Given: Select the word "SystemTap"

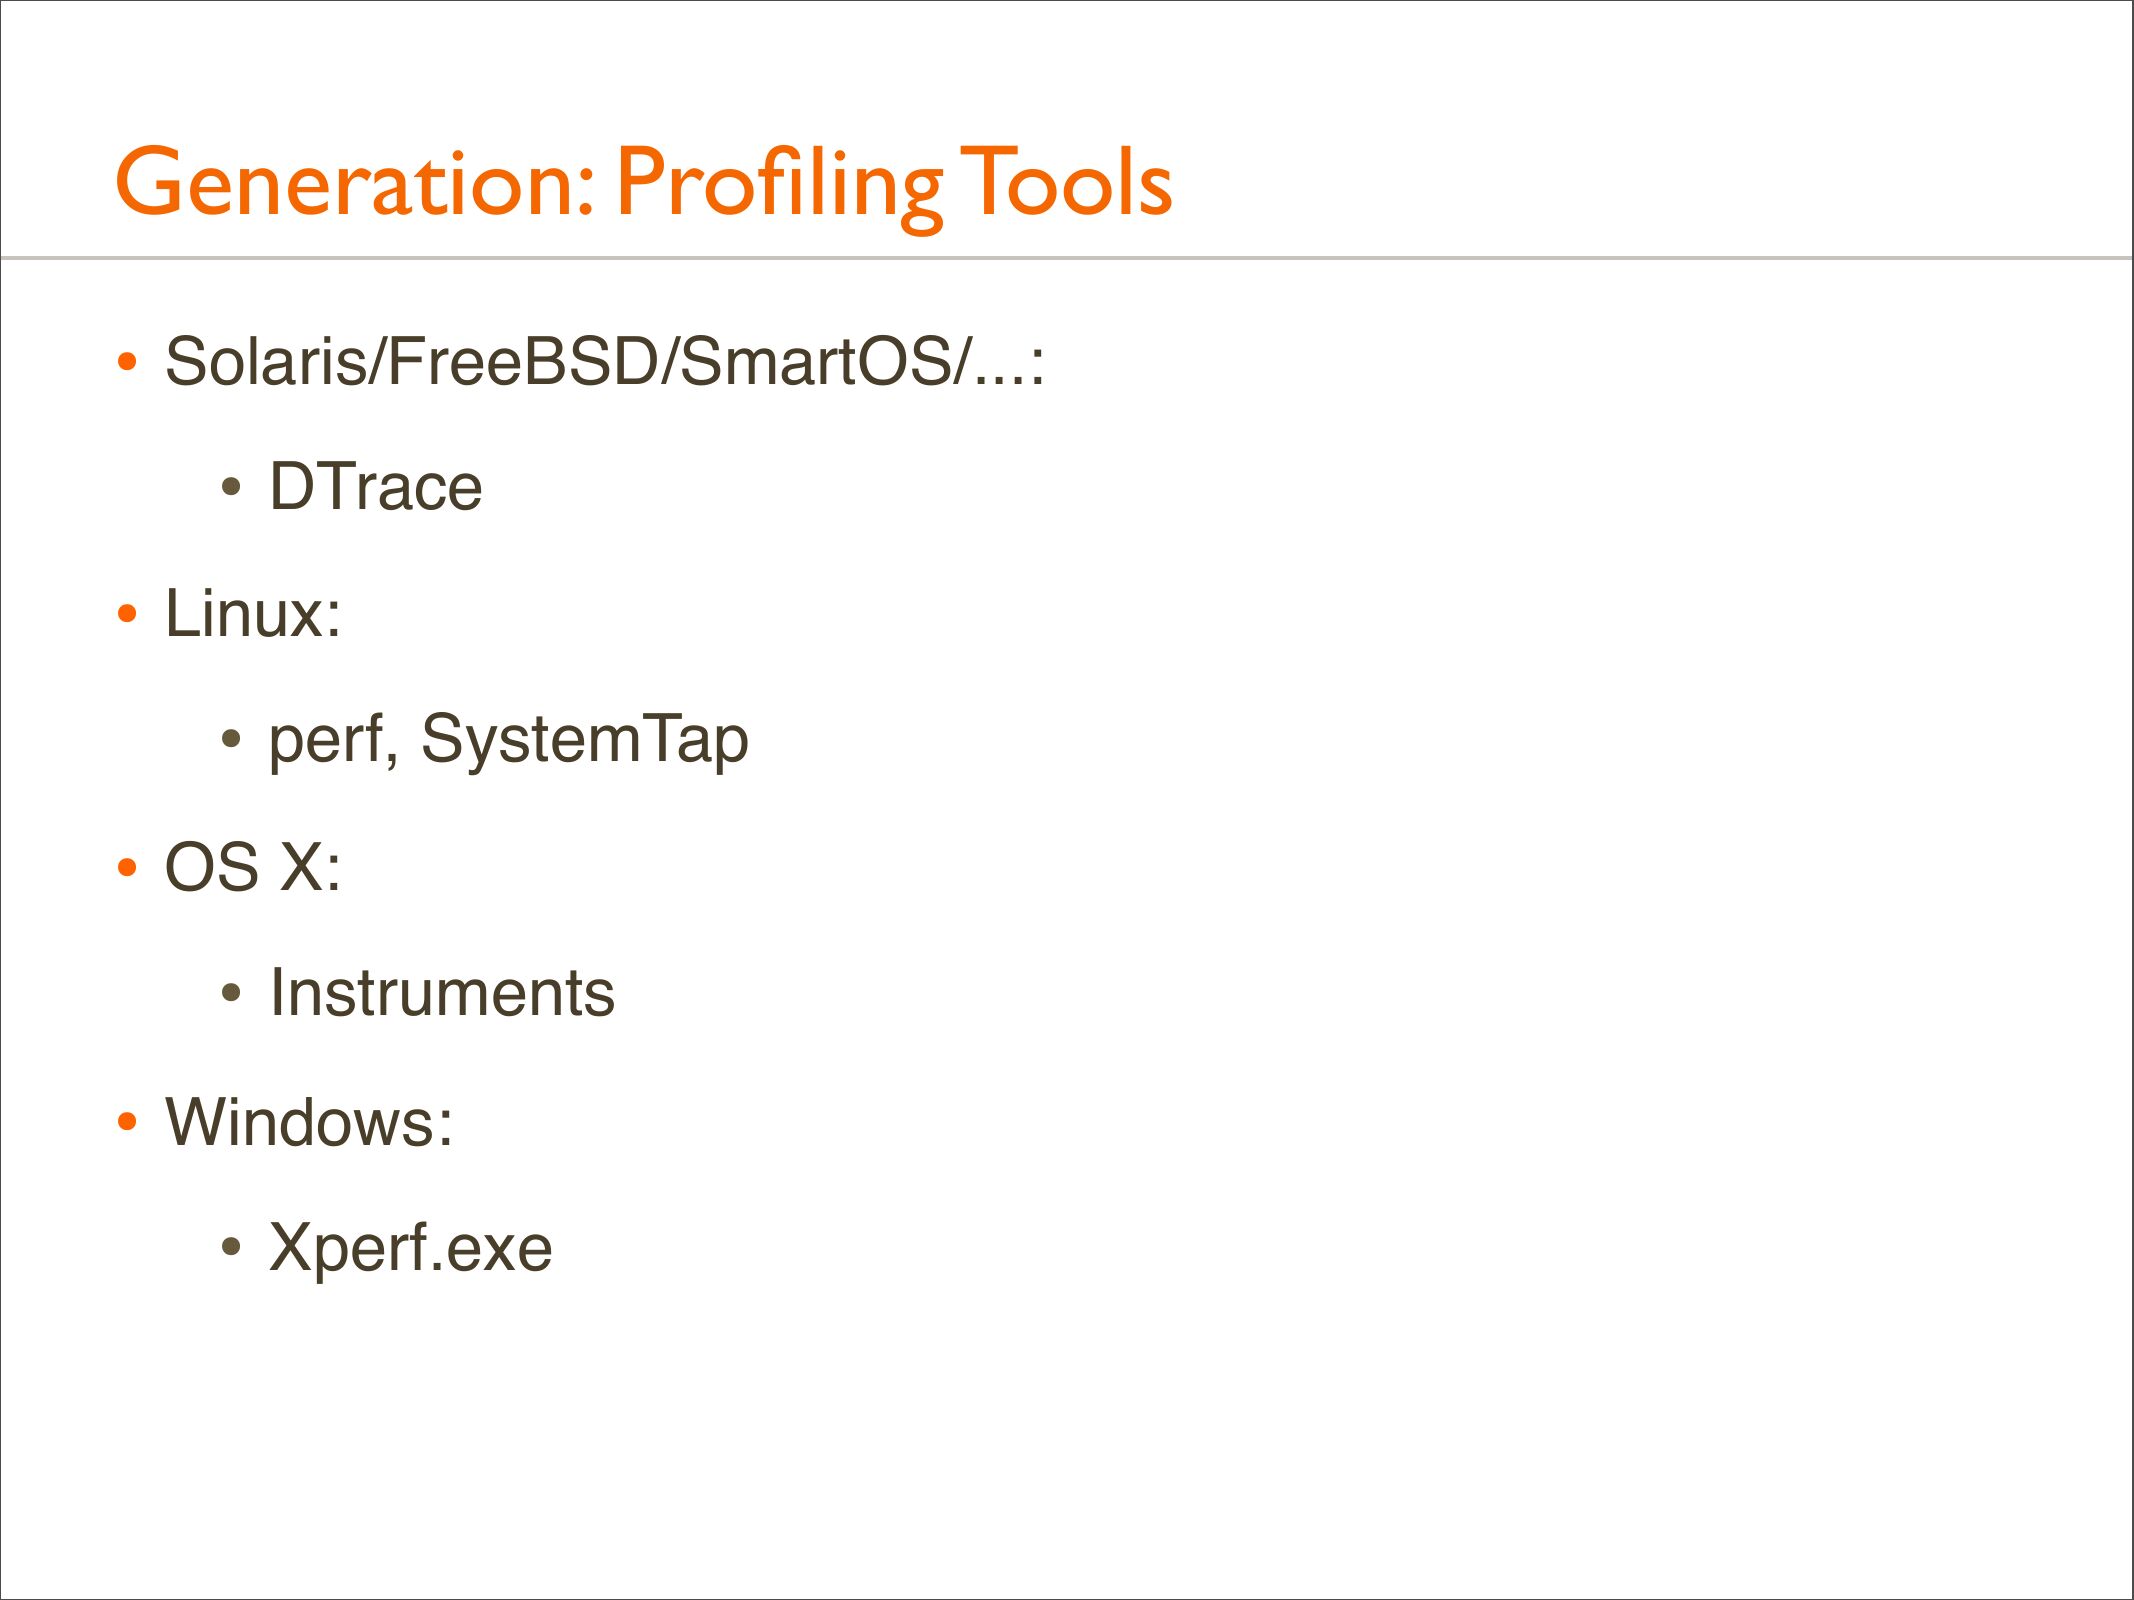Looking at the screenshot, I should pyautogui.click(x=584, y=741).
